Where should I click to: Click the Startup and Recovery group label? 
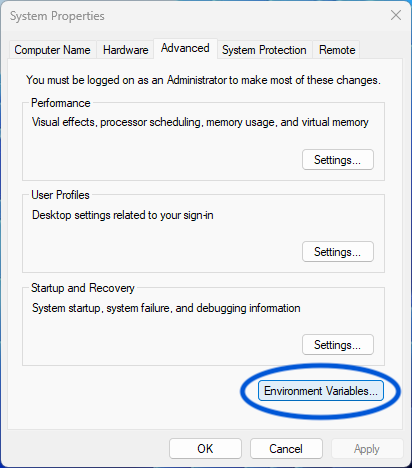83,288
